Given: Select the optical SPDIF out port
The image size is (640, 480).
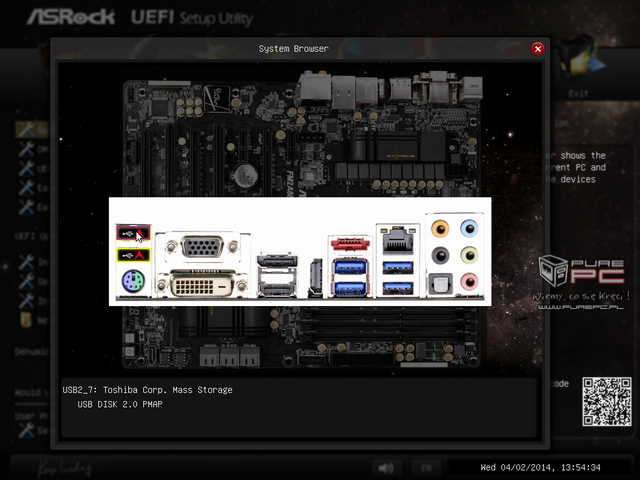Looking at the screenshot, I should 440,284.
